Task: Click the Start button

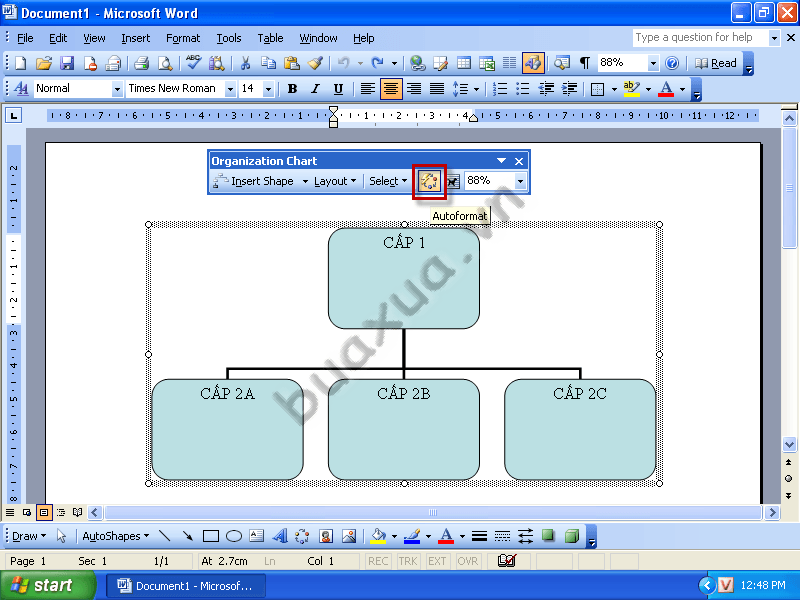Action: click(48, 585)
